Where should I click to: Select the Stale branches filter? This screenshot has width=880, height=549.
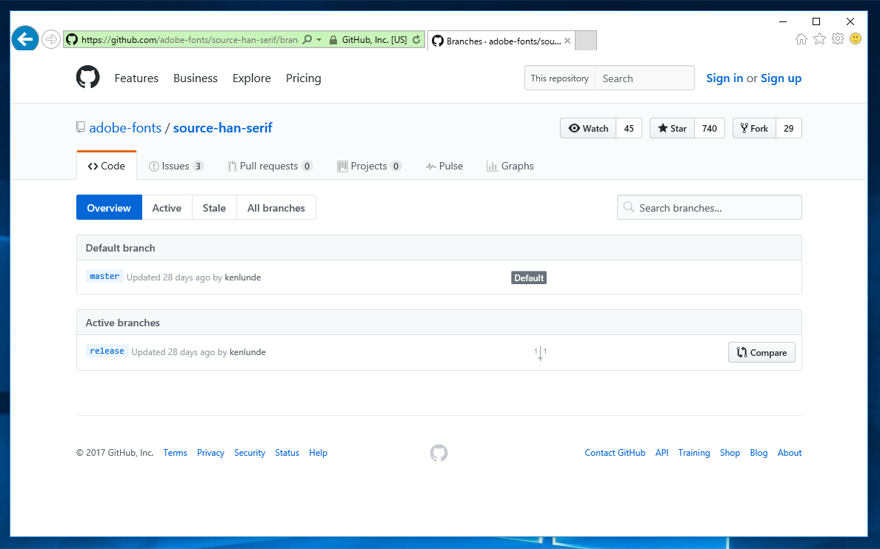tap(214, 208)
